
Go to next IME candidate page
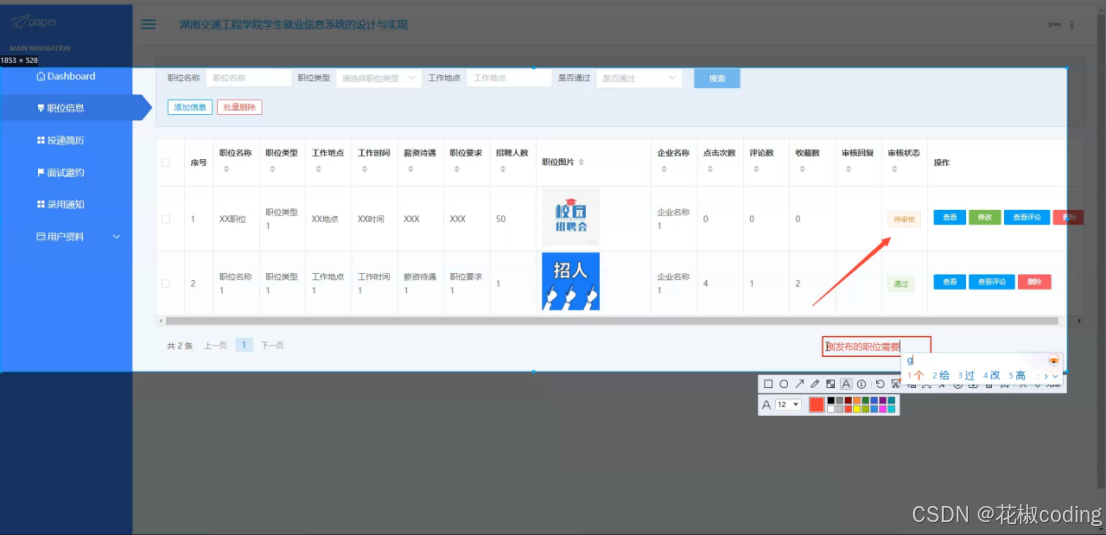tap(1046, 376)
